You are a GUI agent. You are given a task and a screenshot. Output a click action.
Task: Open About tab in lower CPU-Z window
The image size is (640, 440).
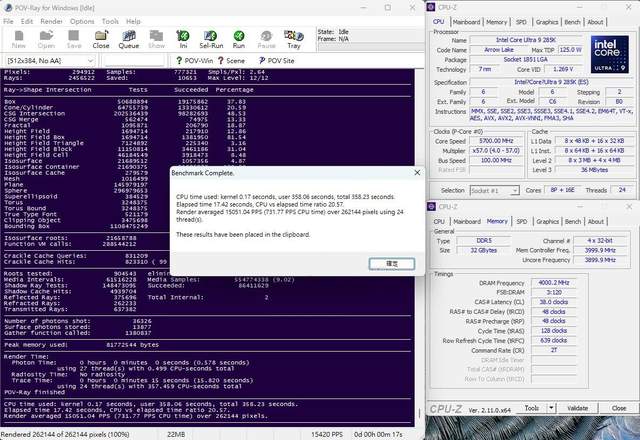point(596,221)
